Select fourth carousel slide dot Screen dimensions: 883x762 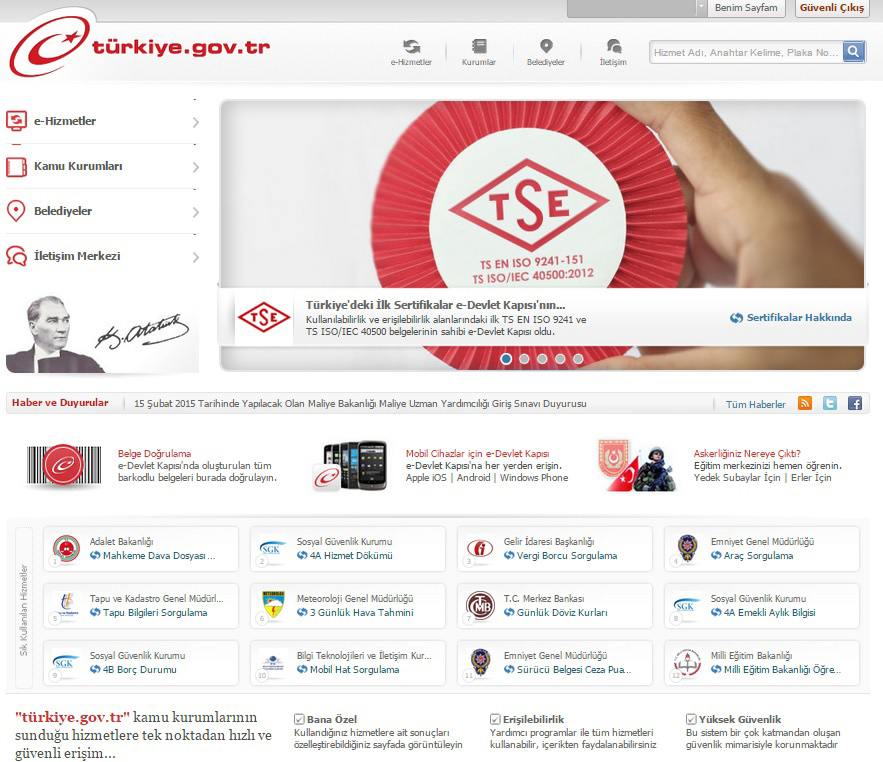point(560,359)
